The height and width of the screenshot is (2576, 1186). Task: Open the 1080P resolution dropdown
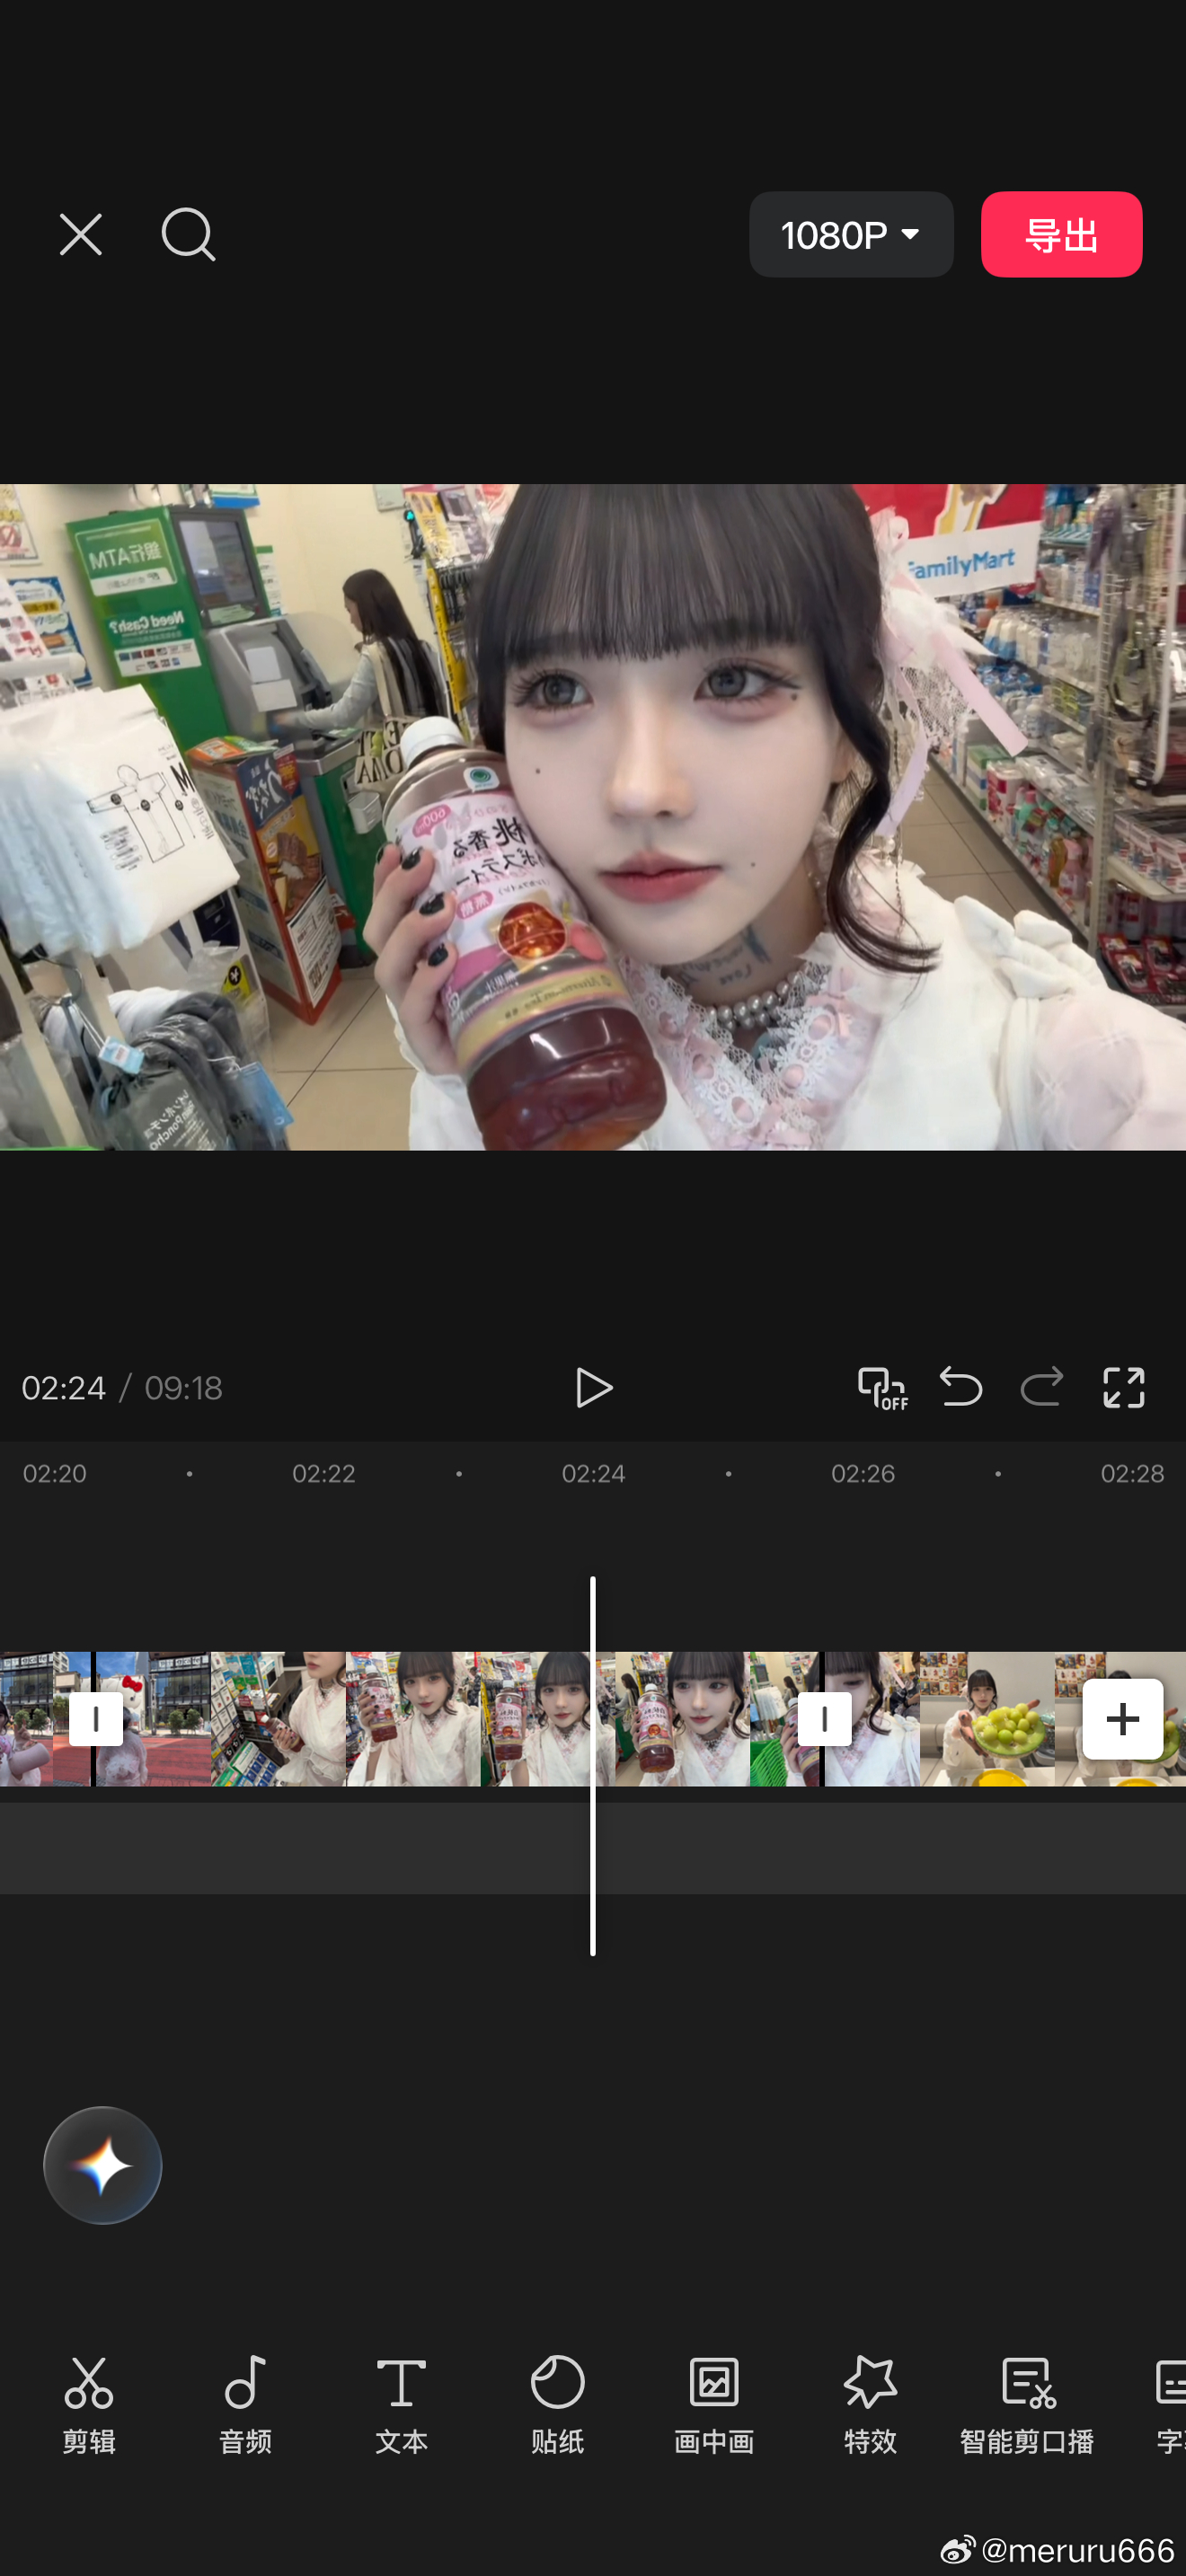tap(851, 234)
